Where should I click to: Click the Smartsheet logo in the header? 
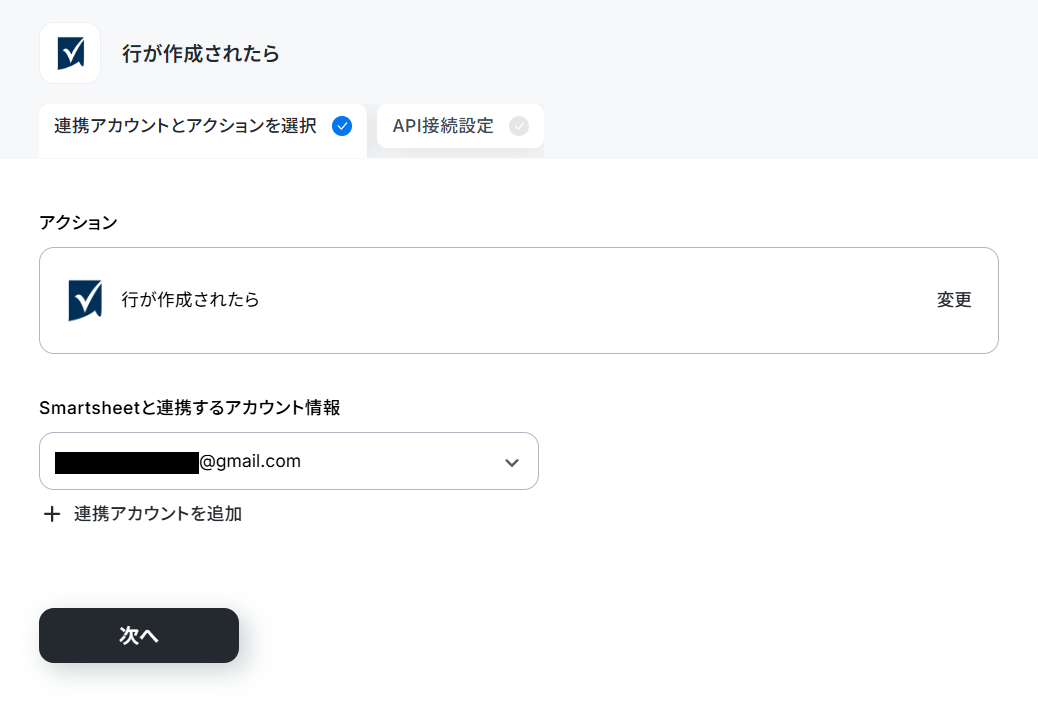(x=70, y=53)
